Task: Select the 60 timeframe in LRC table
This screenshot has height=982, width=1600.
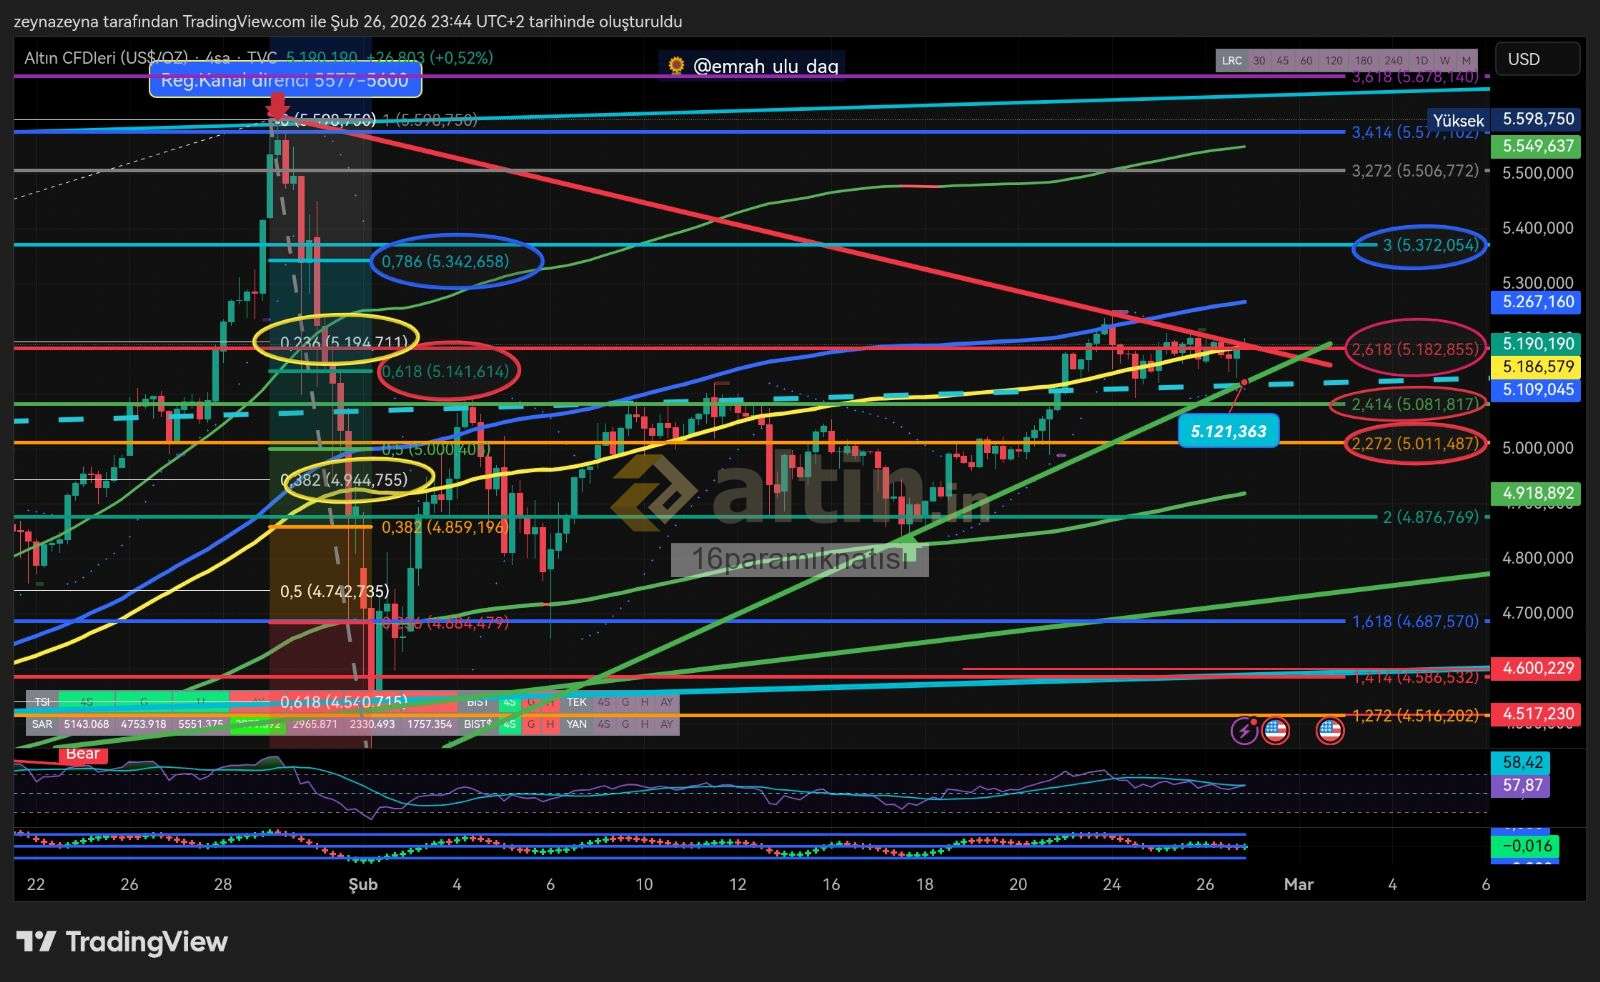Action: point(1306,61)
